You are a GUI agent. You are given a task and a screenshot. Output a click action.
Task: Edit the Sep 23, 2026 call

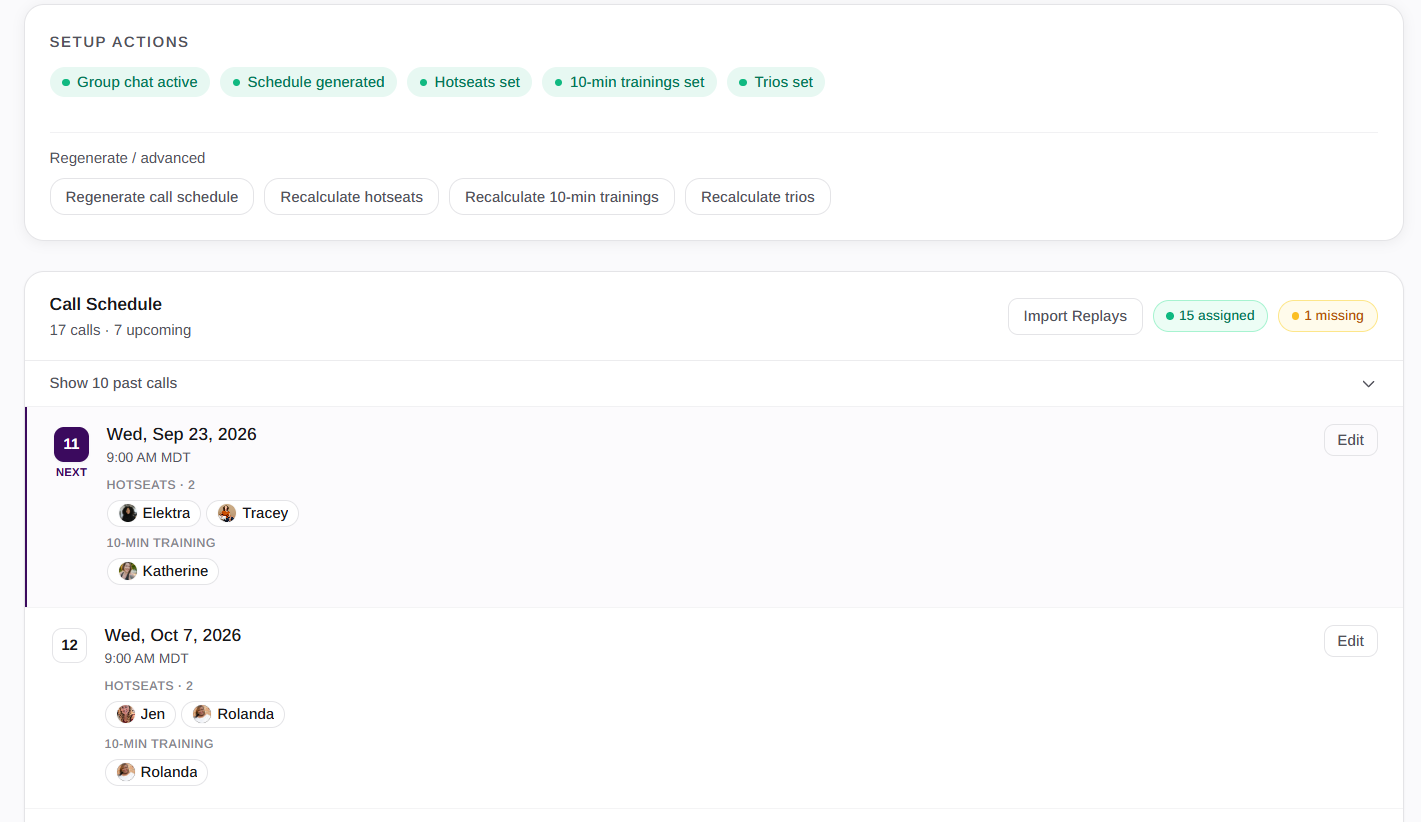[1350, 440]
